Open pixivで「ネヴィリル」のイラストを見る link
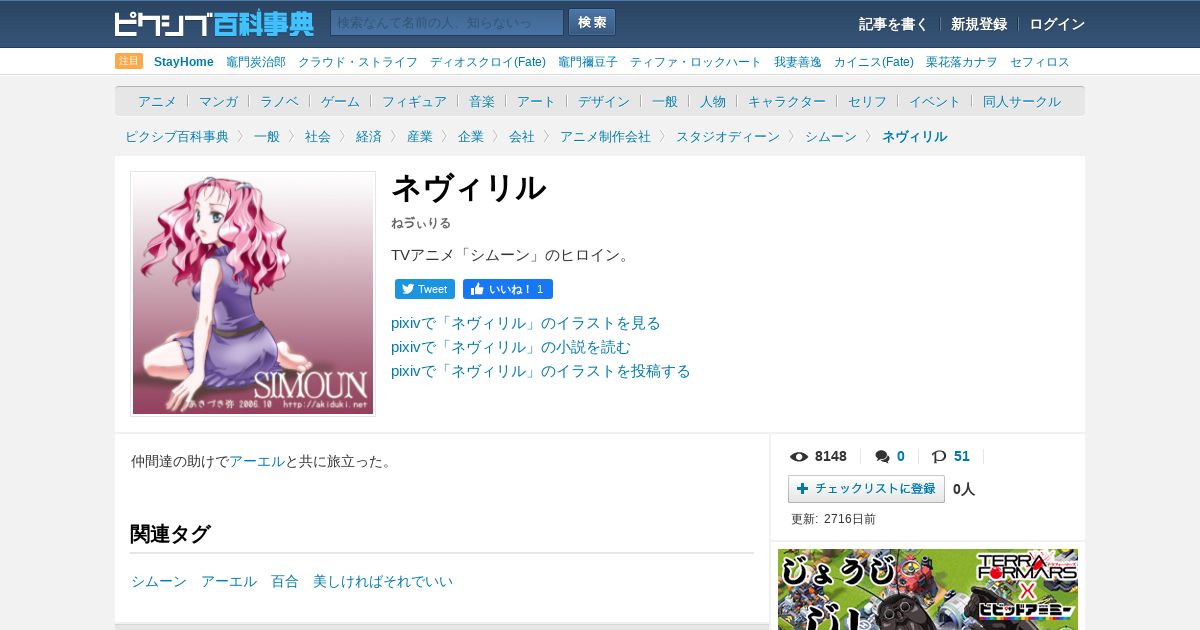The height and width of the screenshot is (630, 1200). tap(526, 323)
